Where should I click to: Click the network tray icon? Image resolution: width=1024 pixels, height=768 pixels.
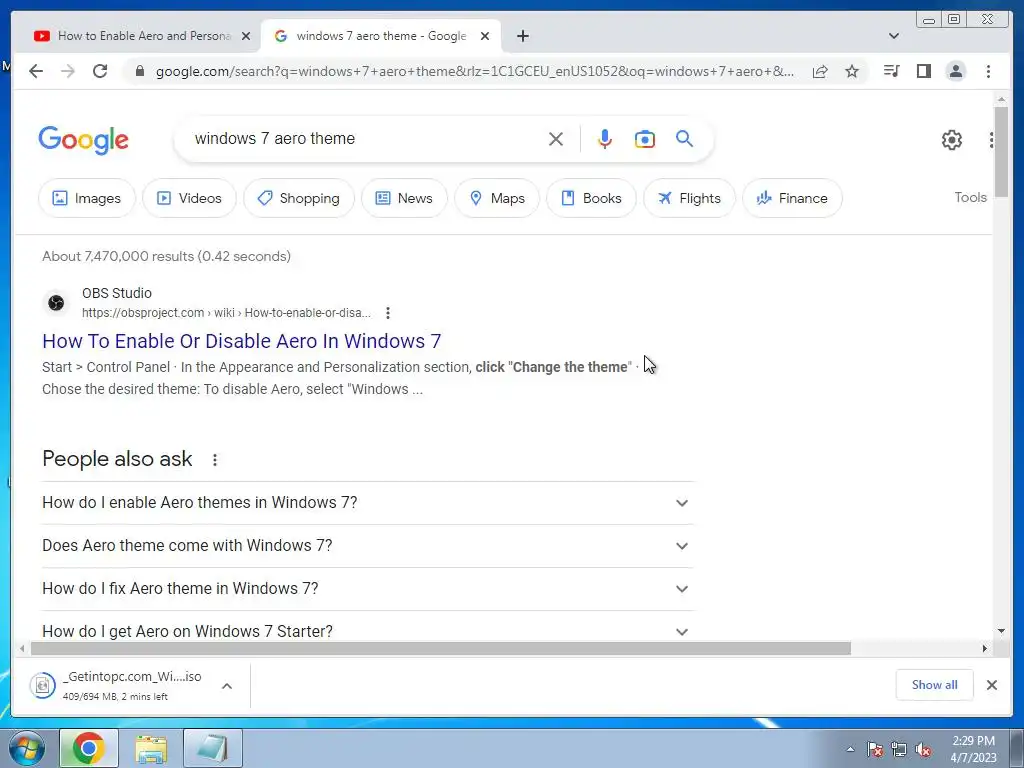tap(899, 749)
